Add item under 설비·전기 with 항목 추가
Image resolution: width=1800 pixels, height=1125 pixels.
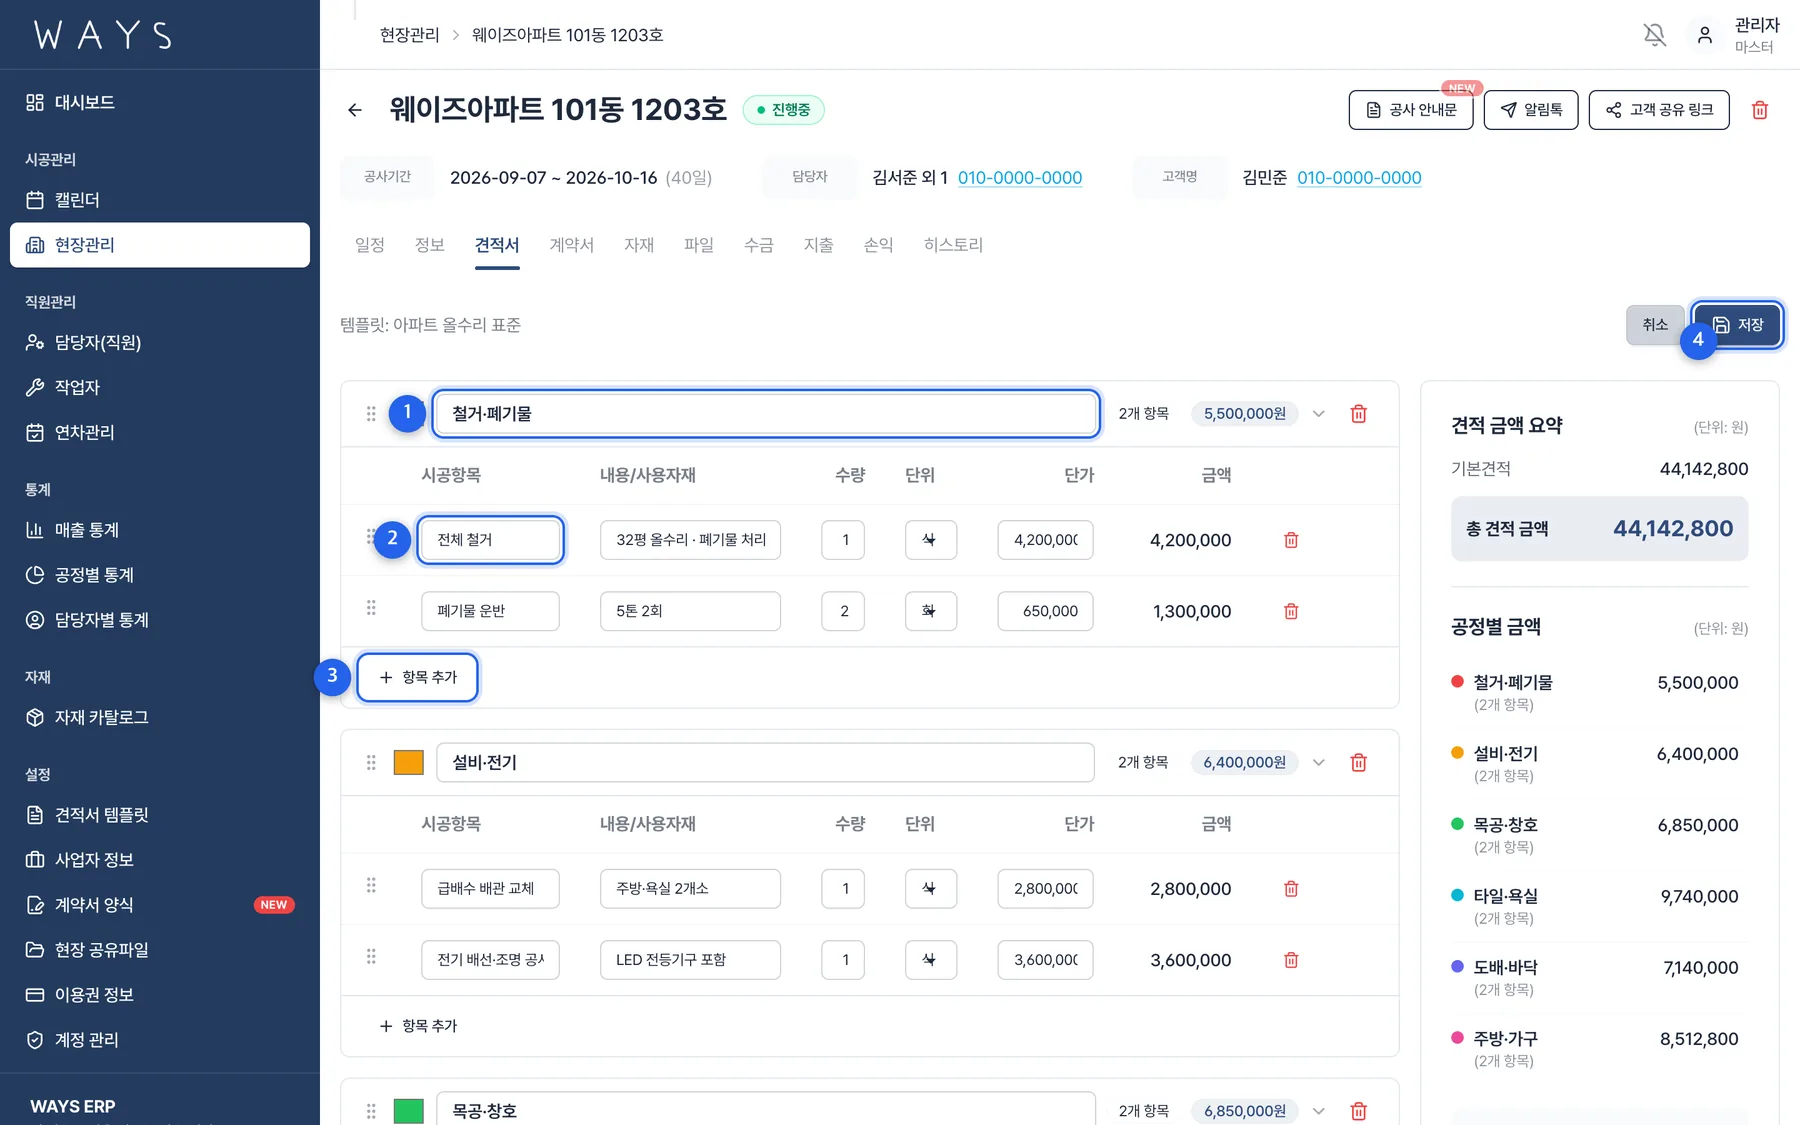point(418,1026)
